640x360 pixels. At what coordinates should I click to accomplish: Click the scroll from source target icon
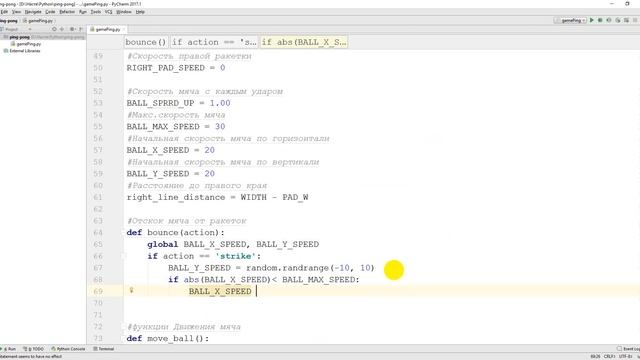tap(54, 29)
